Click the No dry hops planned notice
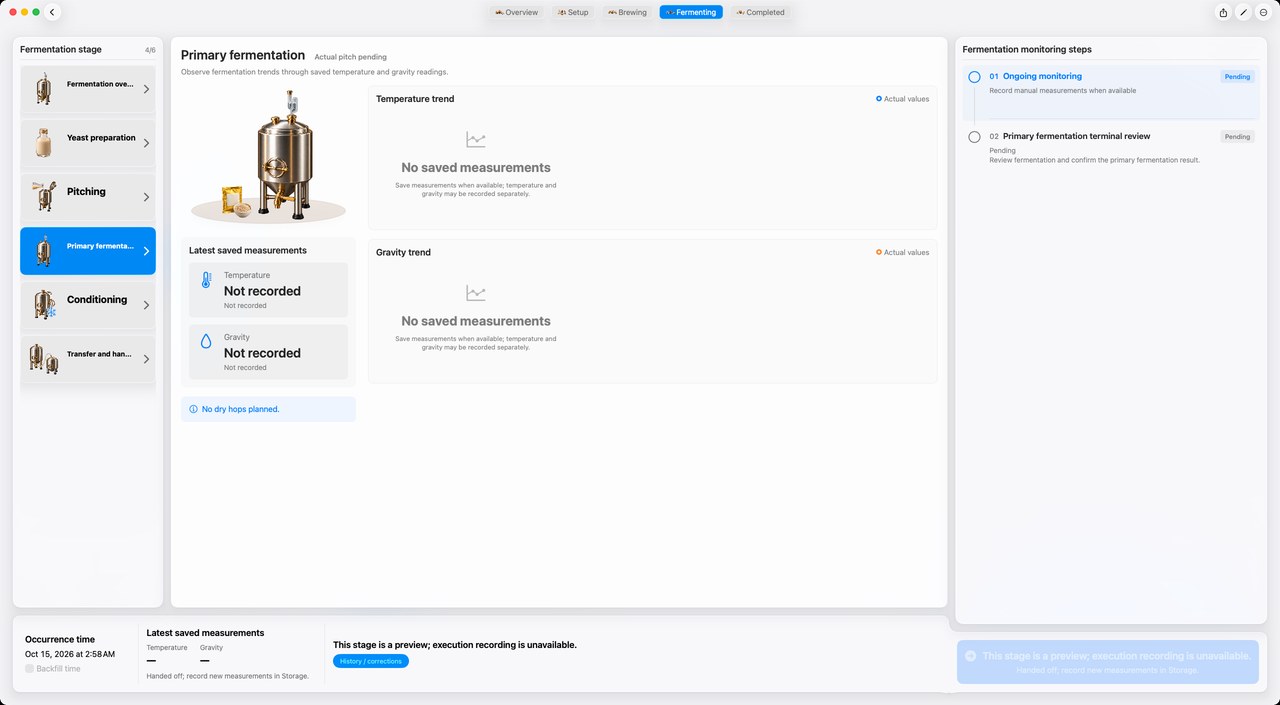The image size is (1280, 705). (268, 409)
